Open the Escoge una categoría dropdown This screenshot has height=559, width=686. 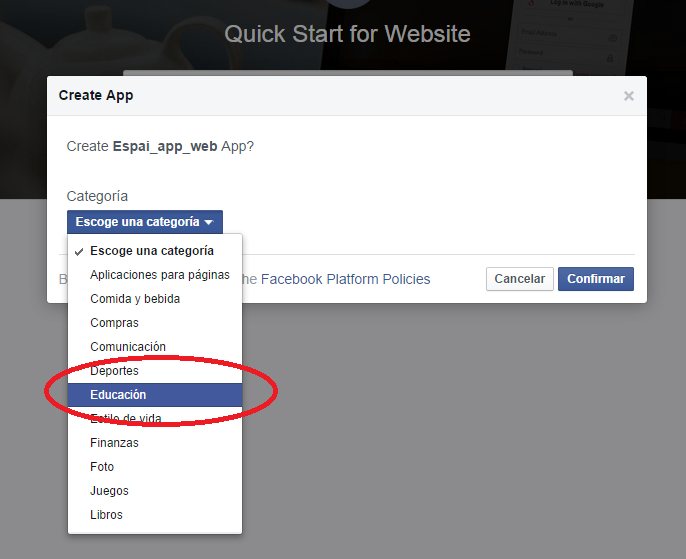pyautogui.click(x=145, y=222)
